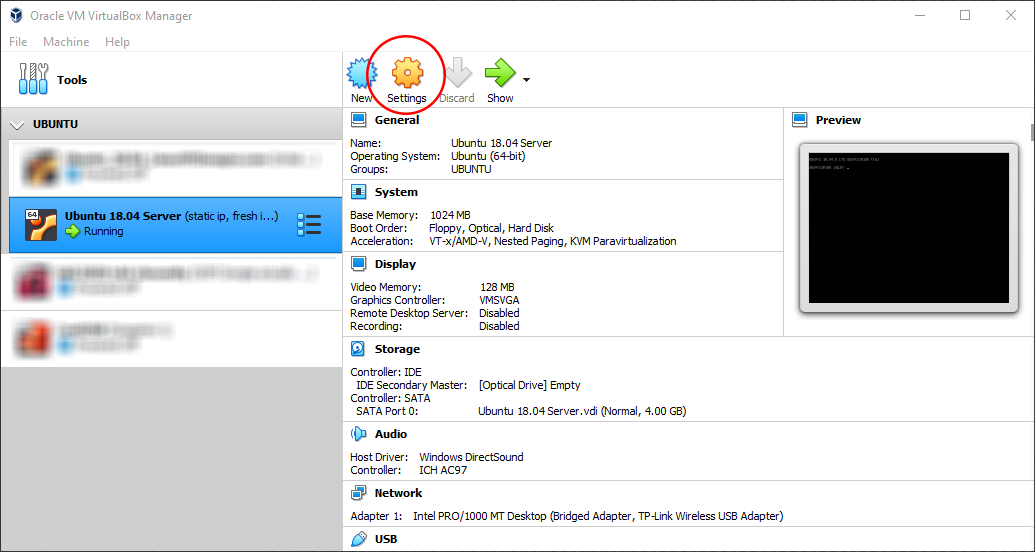This screenshot has height=552, width=1035.
Task: Open the Display section heading link
Action: coord(395,264)
